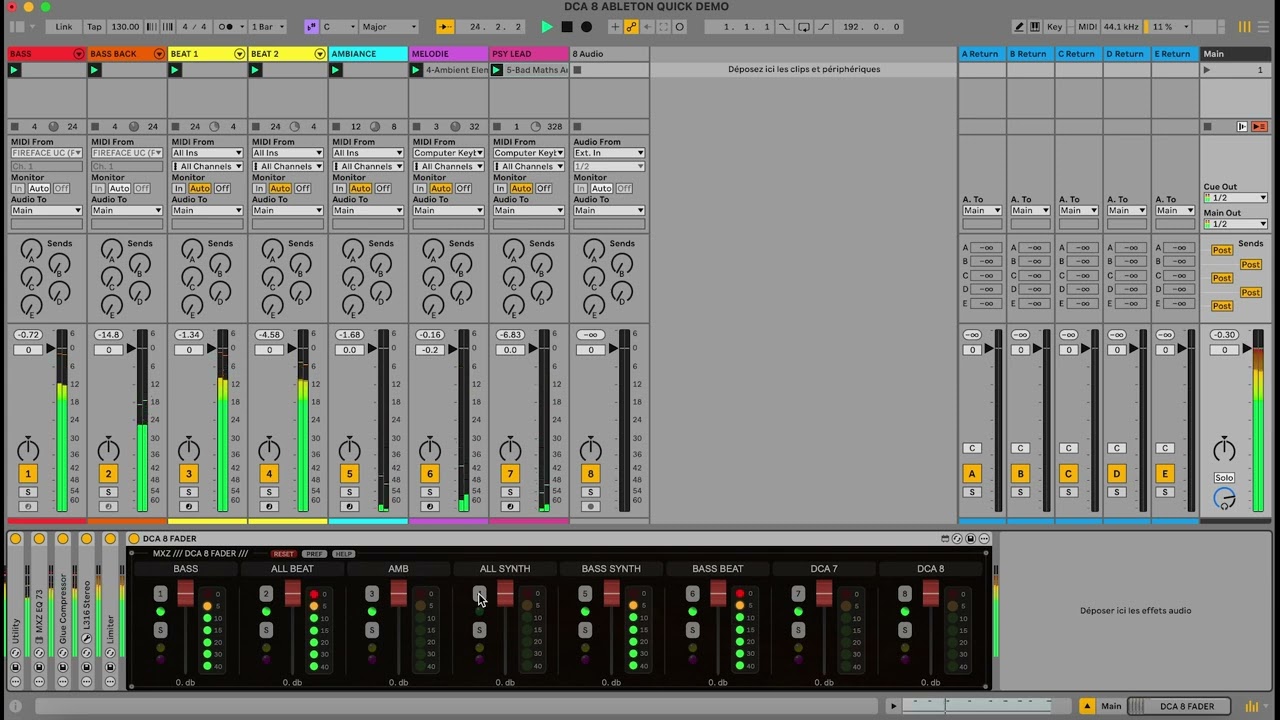Open the Major scale dropdown
This screenshot has width=1280, height=720.
389,27
